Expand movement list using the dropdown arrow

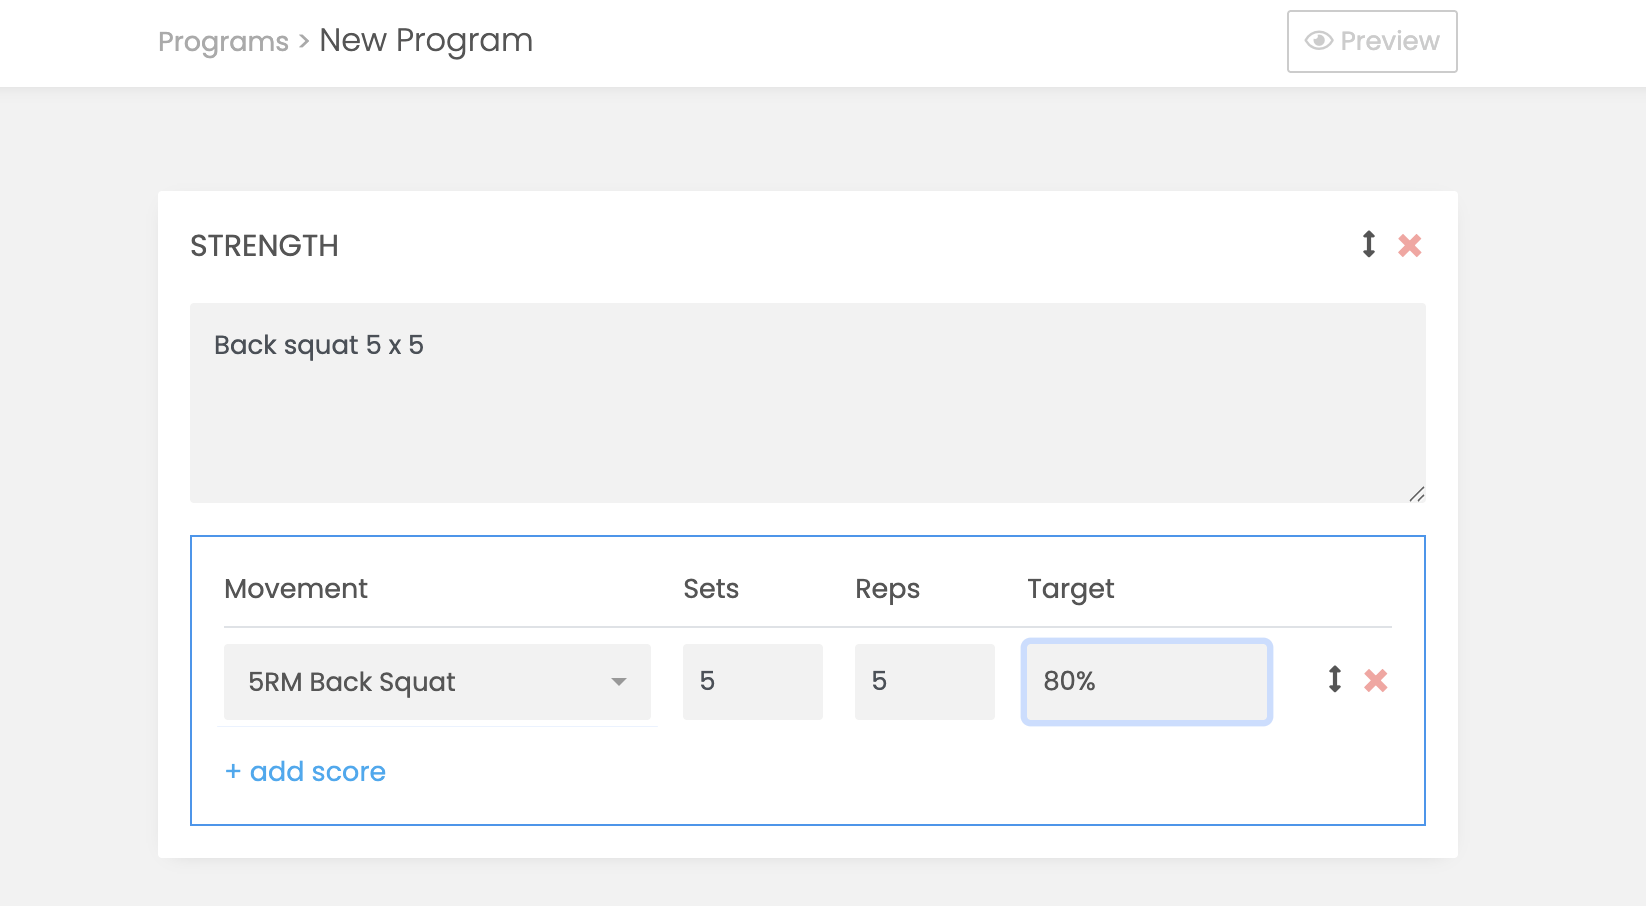click(x=619, y=682)
